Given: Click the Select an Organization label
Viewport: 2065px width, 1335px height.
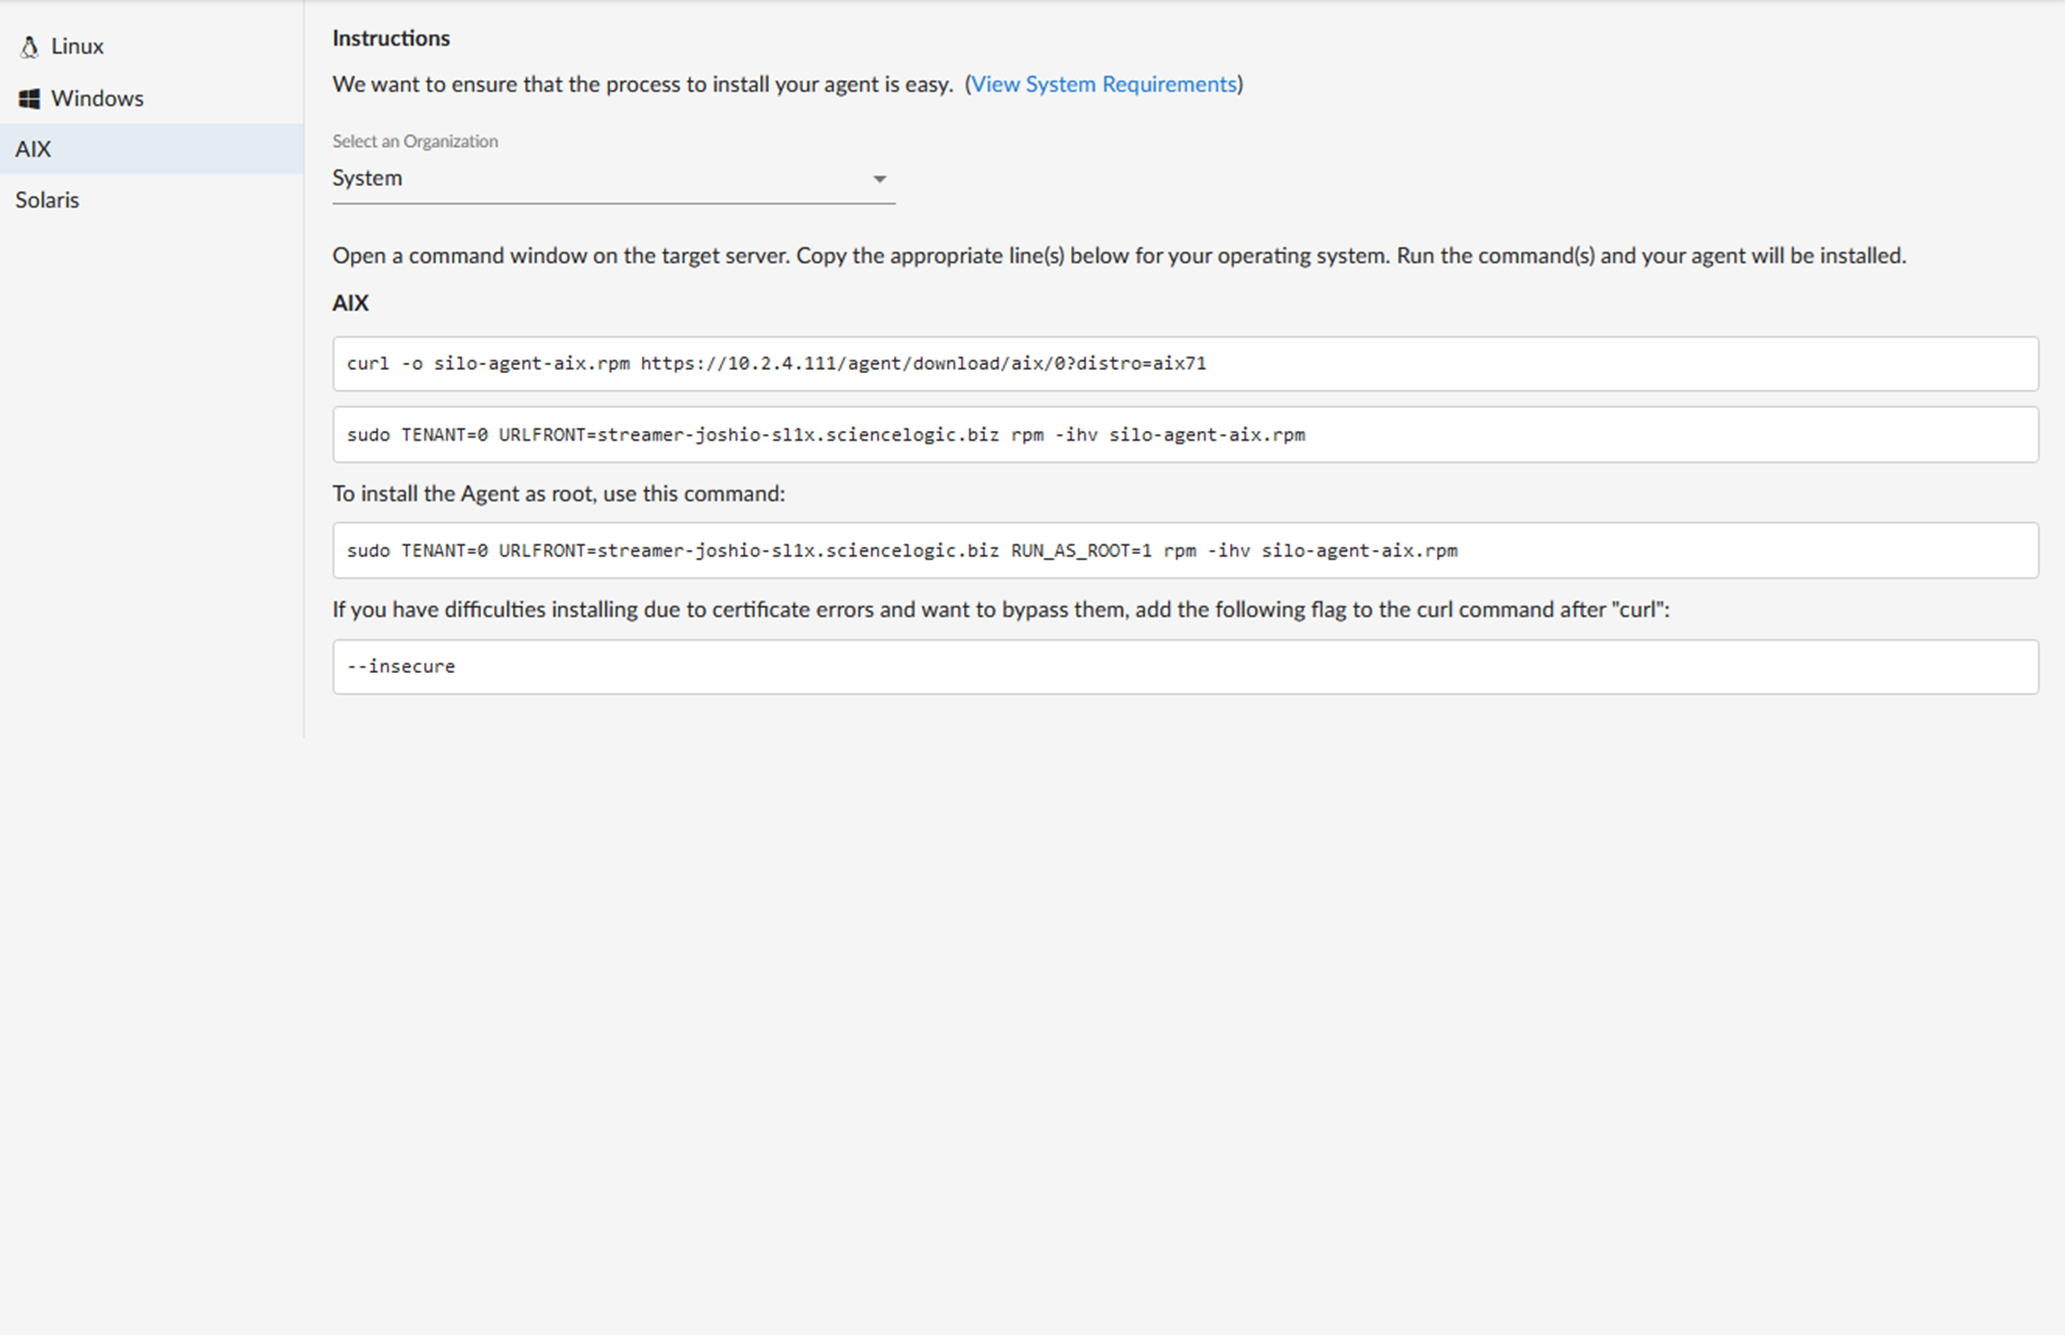Looking at the screenshot, I should pos(415,141).
